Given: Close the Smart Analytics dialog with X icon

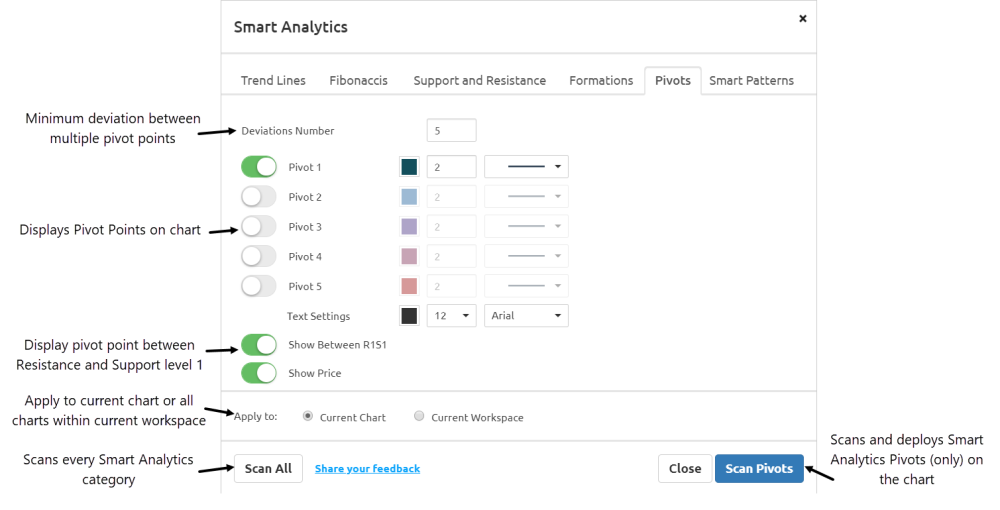Looking at the screenshot, I should 803,18.
